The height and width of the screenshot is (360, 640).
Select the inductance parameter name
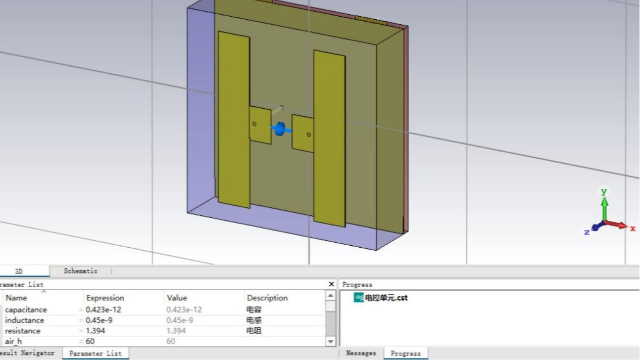click(x=24, y=320)
